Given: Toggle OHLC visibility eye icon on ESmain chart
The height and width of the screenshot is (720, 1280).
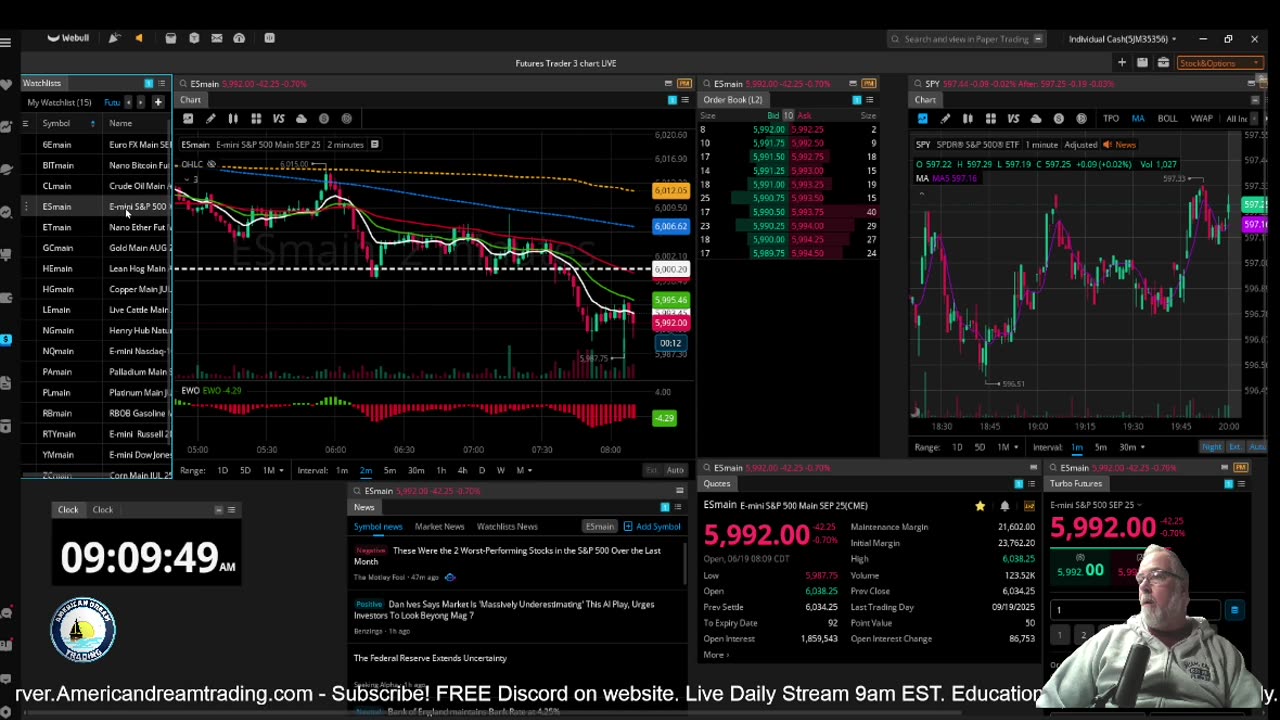Looking at the screenshot, I should 211,164.
